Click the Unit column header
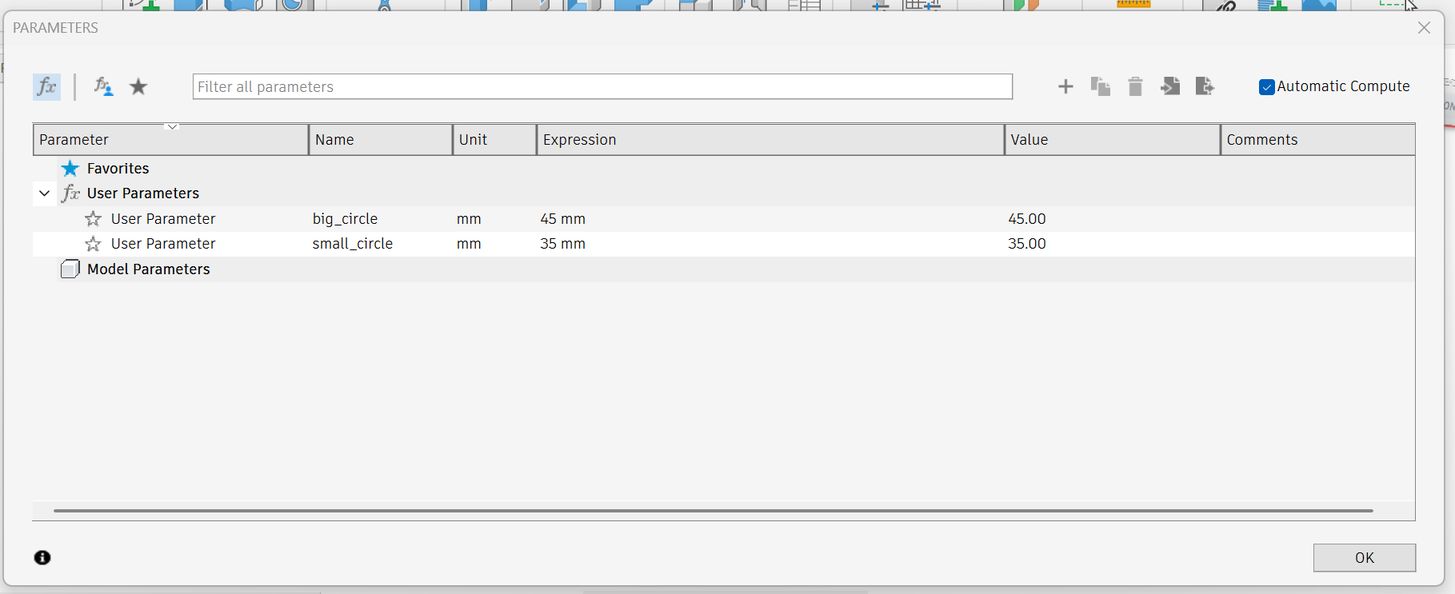 pyautogui.click(x=495, y=140)
